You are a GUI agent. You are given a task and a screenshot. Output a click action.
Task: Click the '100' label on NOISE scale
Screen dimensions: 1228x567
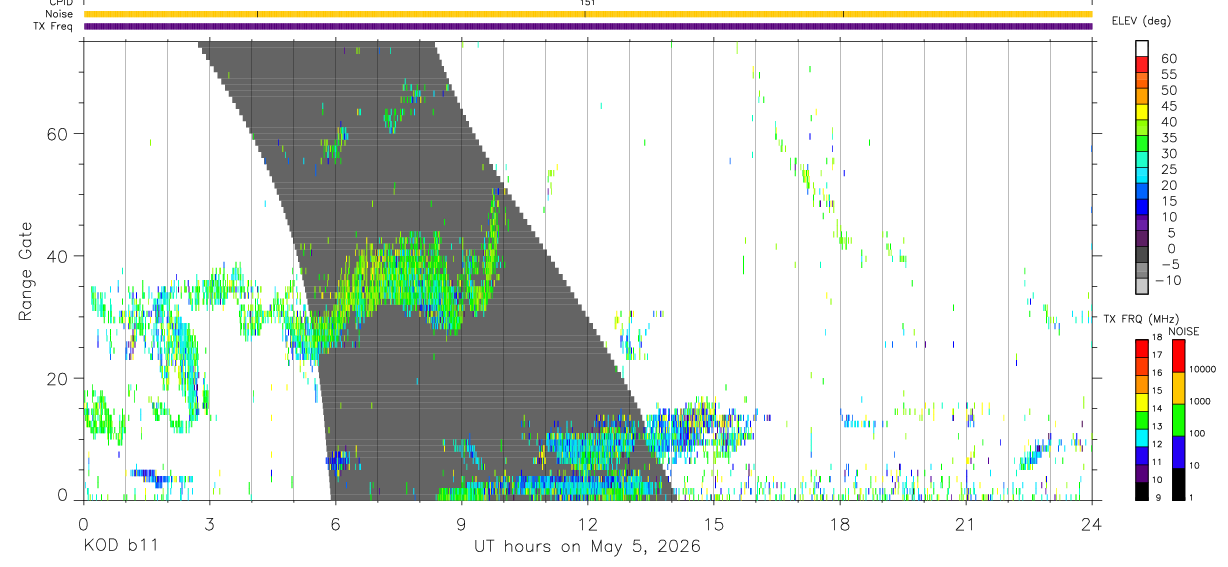click(x=1196, y=433)
